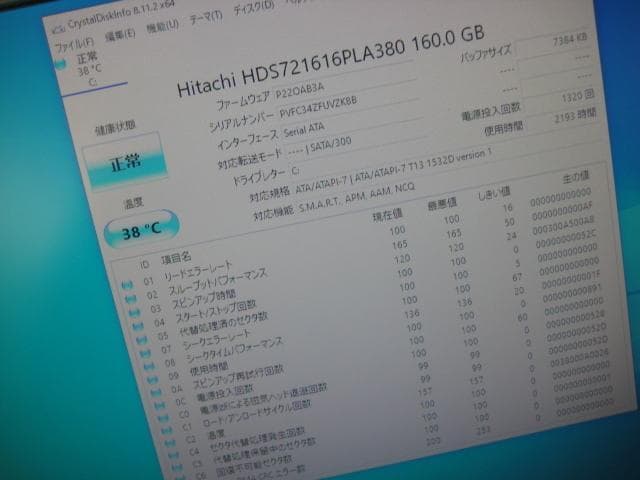Select the スタート/ストップ回数 row name
This screenshot has width=640, height=480.
[216, 311]
